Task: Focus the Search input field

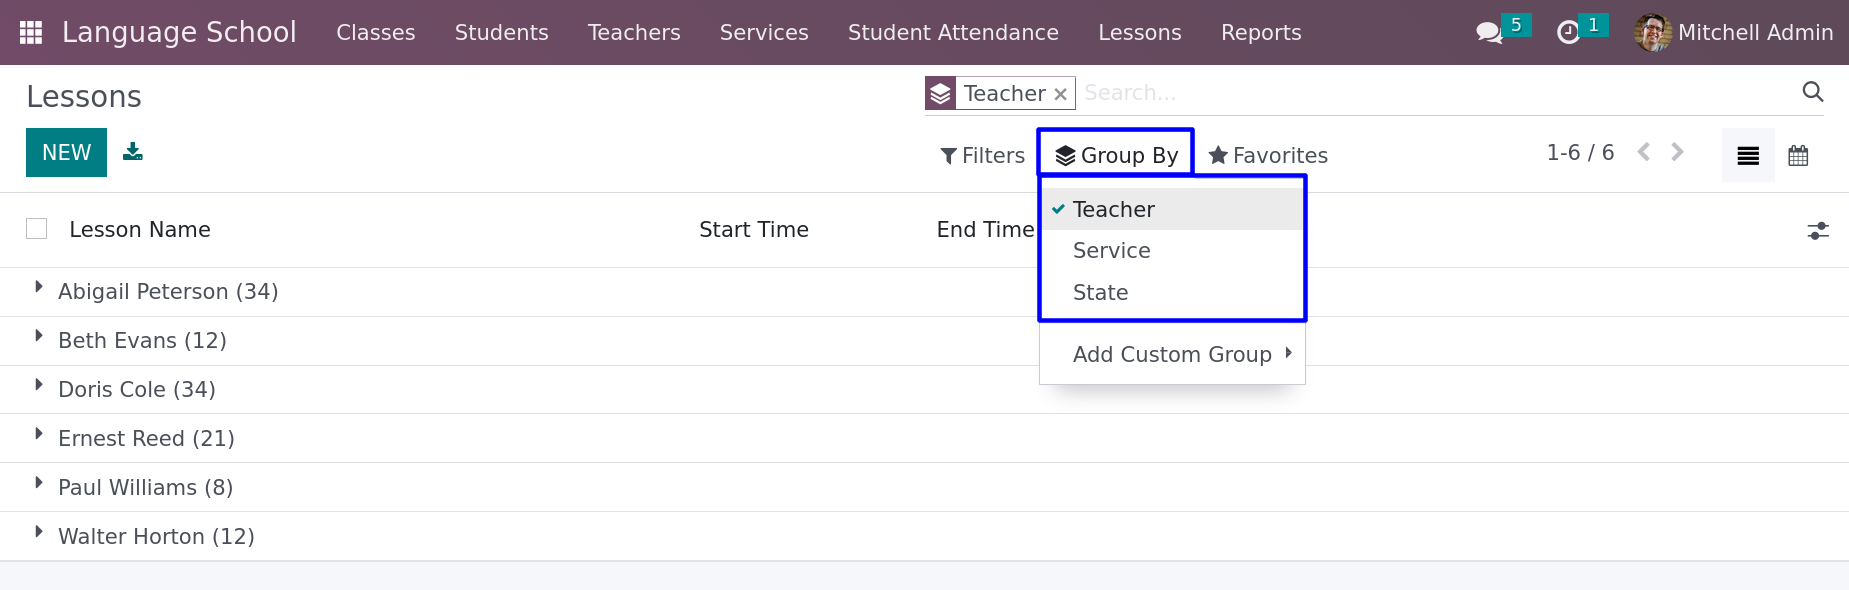Action: [1436, 93]
